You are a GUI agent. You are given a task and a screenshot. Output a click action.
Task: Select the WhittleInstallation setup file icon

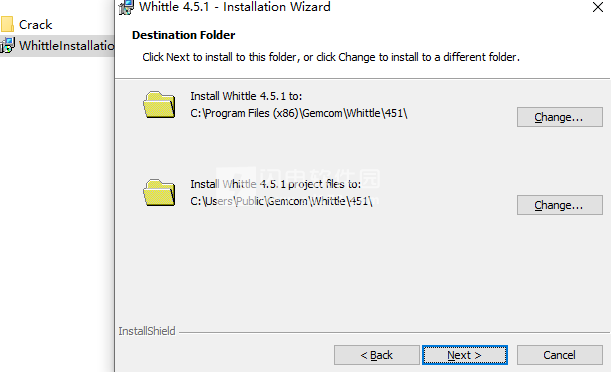pos(7,46)
